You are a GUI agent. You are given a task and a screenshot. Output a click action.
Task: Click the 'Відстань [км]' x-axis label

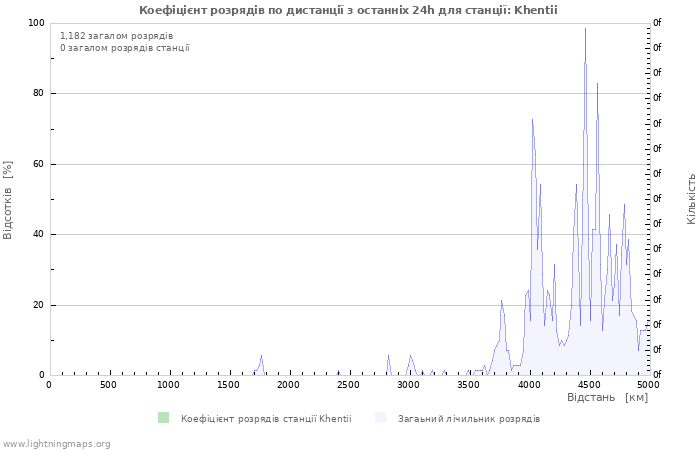(607, 397)
